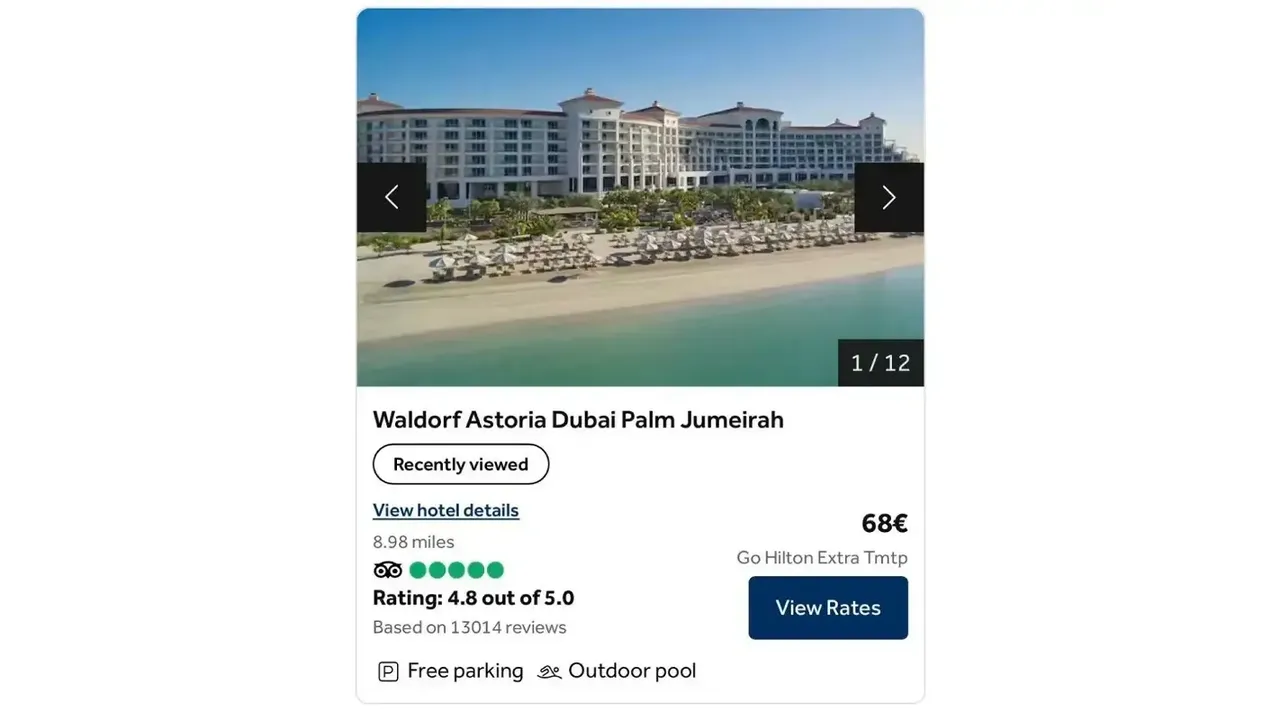Screen dimensions: 1280x720
Task: Click the first green rating circle
Action: click(418, 570)
